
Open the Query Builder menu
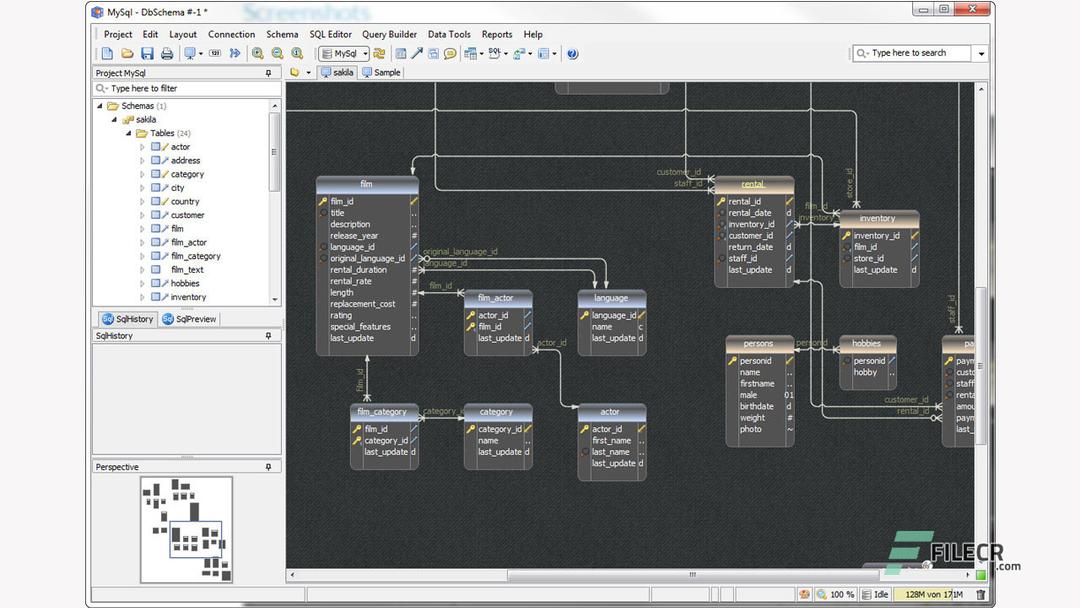click(389, 34)
